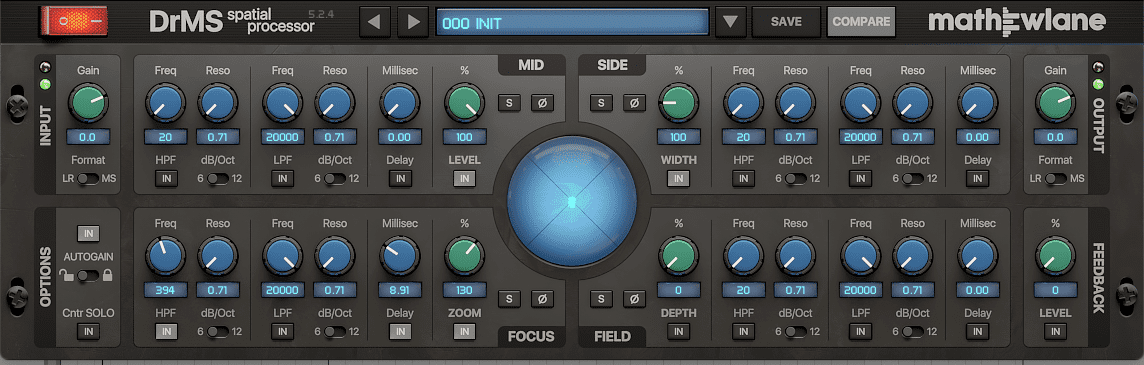The height and width of the screenshot is (365, 1144).
Task: Toggle the red power switch
Action: coord(73,21)
